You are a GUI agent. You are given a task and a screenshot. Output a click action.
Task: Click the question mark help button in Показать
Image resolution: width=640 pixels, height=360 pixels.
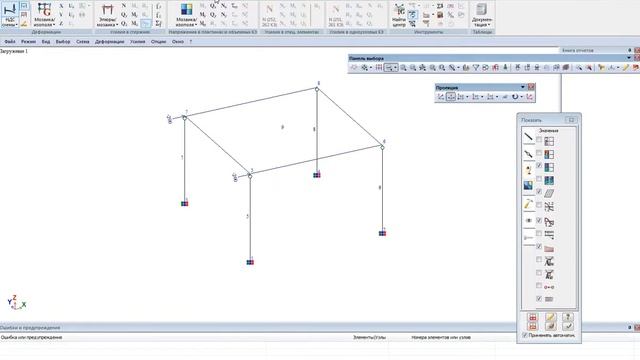pos(567,317)
